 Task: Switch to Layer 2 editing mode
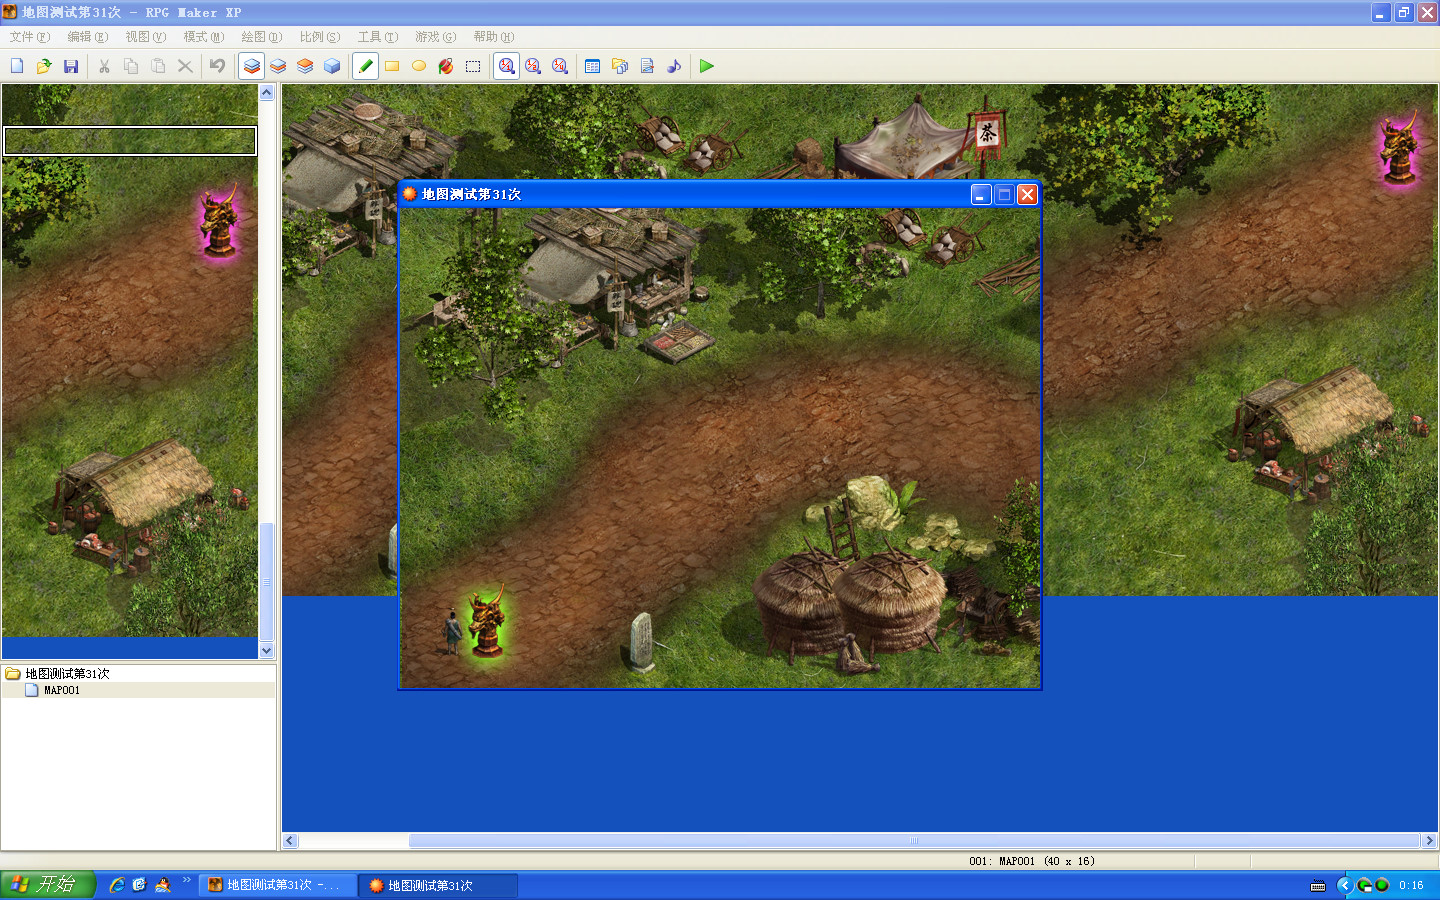(x=278, y=66)
